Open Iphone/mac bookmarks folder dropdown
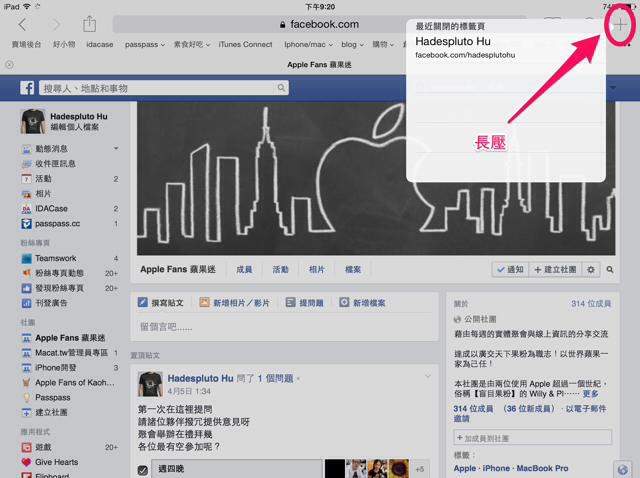The width and height of the screenshot is (640, 478). [309, 44]
